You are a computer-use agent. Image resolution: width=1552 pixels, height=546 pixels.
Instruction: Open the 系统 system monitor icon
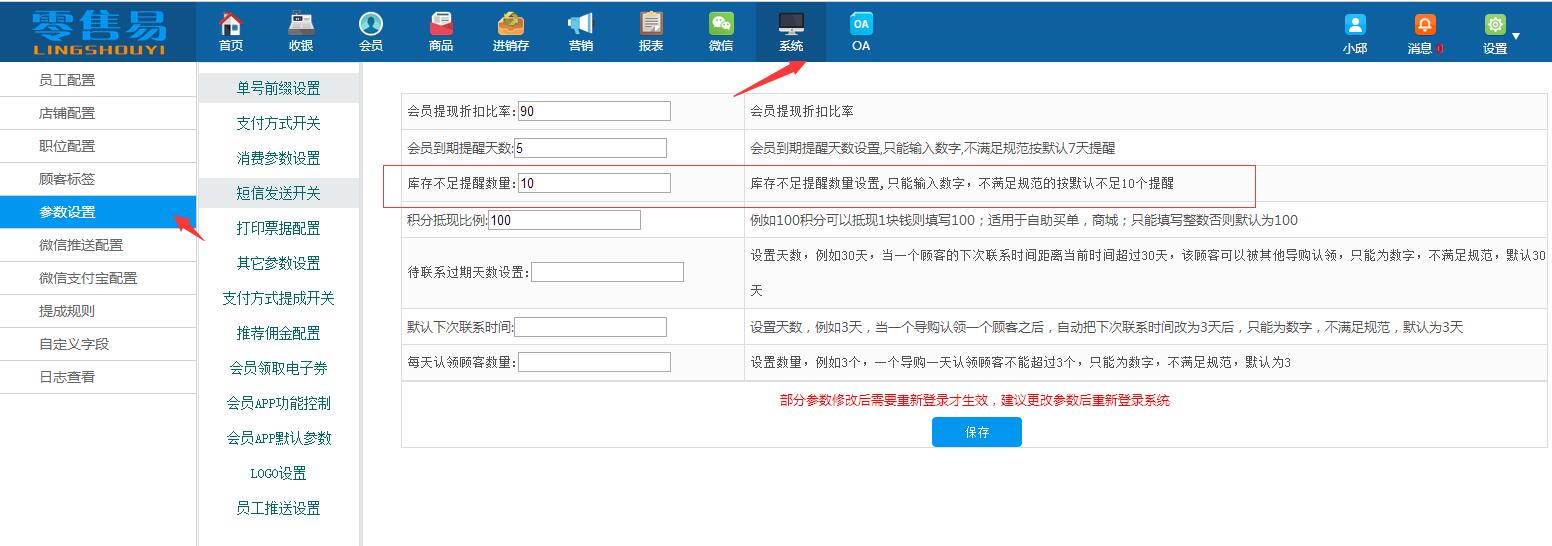[x=791, y=32]
